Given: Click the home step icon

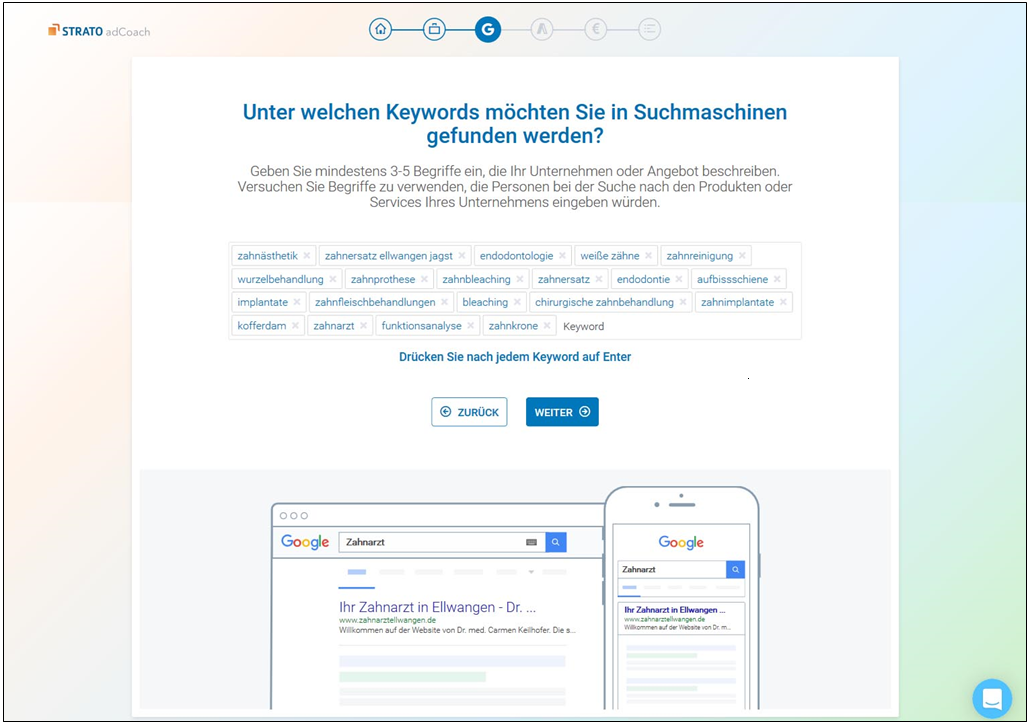Looking at the screenshot, I should click(x=380, y=29).
